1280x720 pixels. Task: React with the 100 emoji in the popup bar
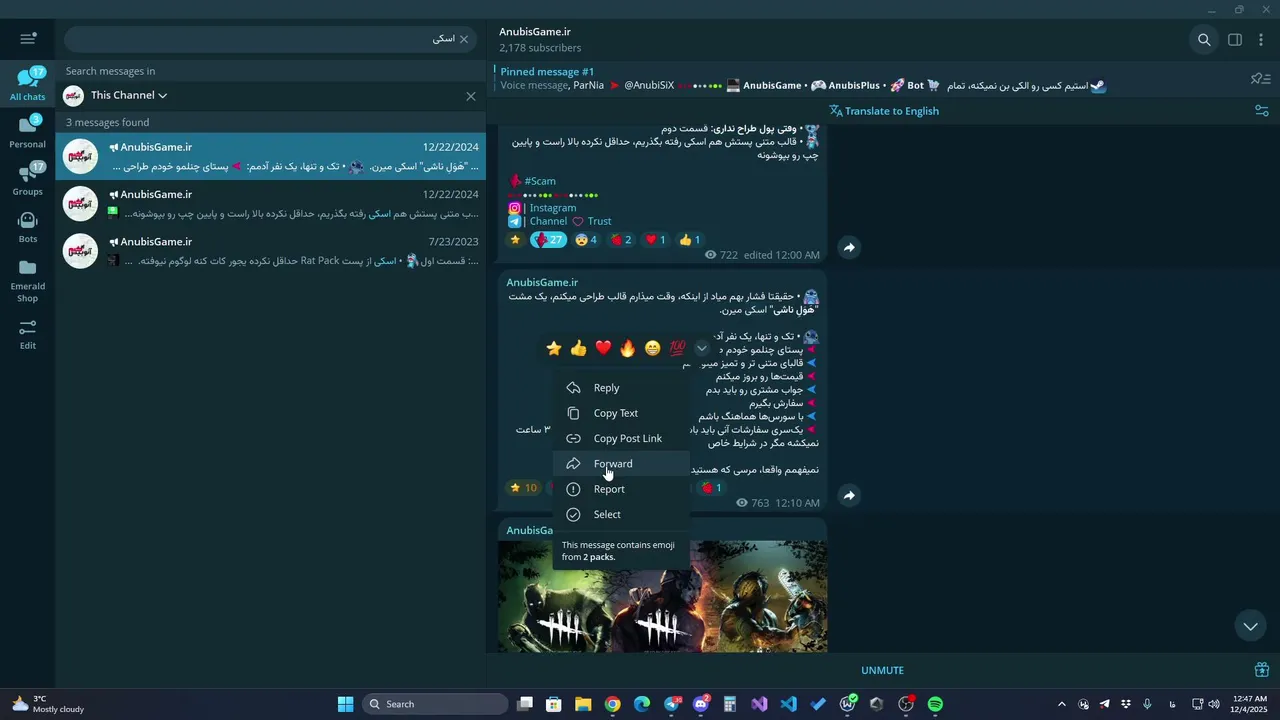click(677, 348)
